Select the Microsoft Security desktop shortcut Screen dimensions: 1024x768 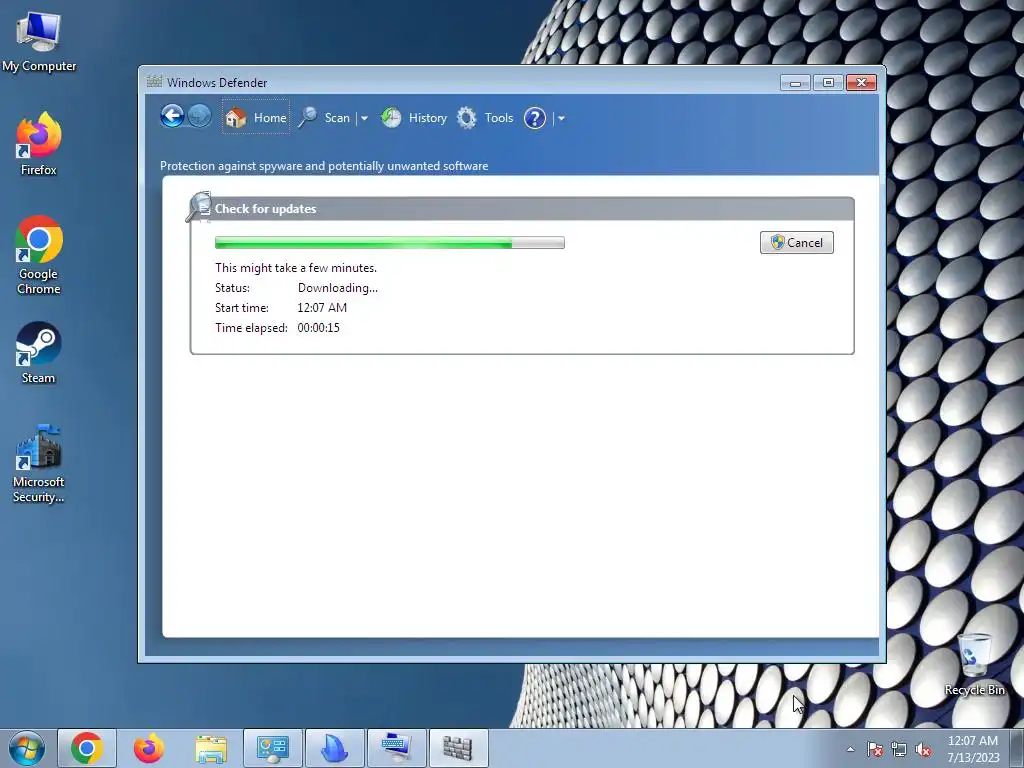pos(39,464)
